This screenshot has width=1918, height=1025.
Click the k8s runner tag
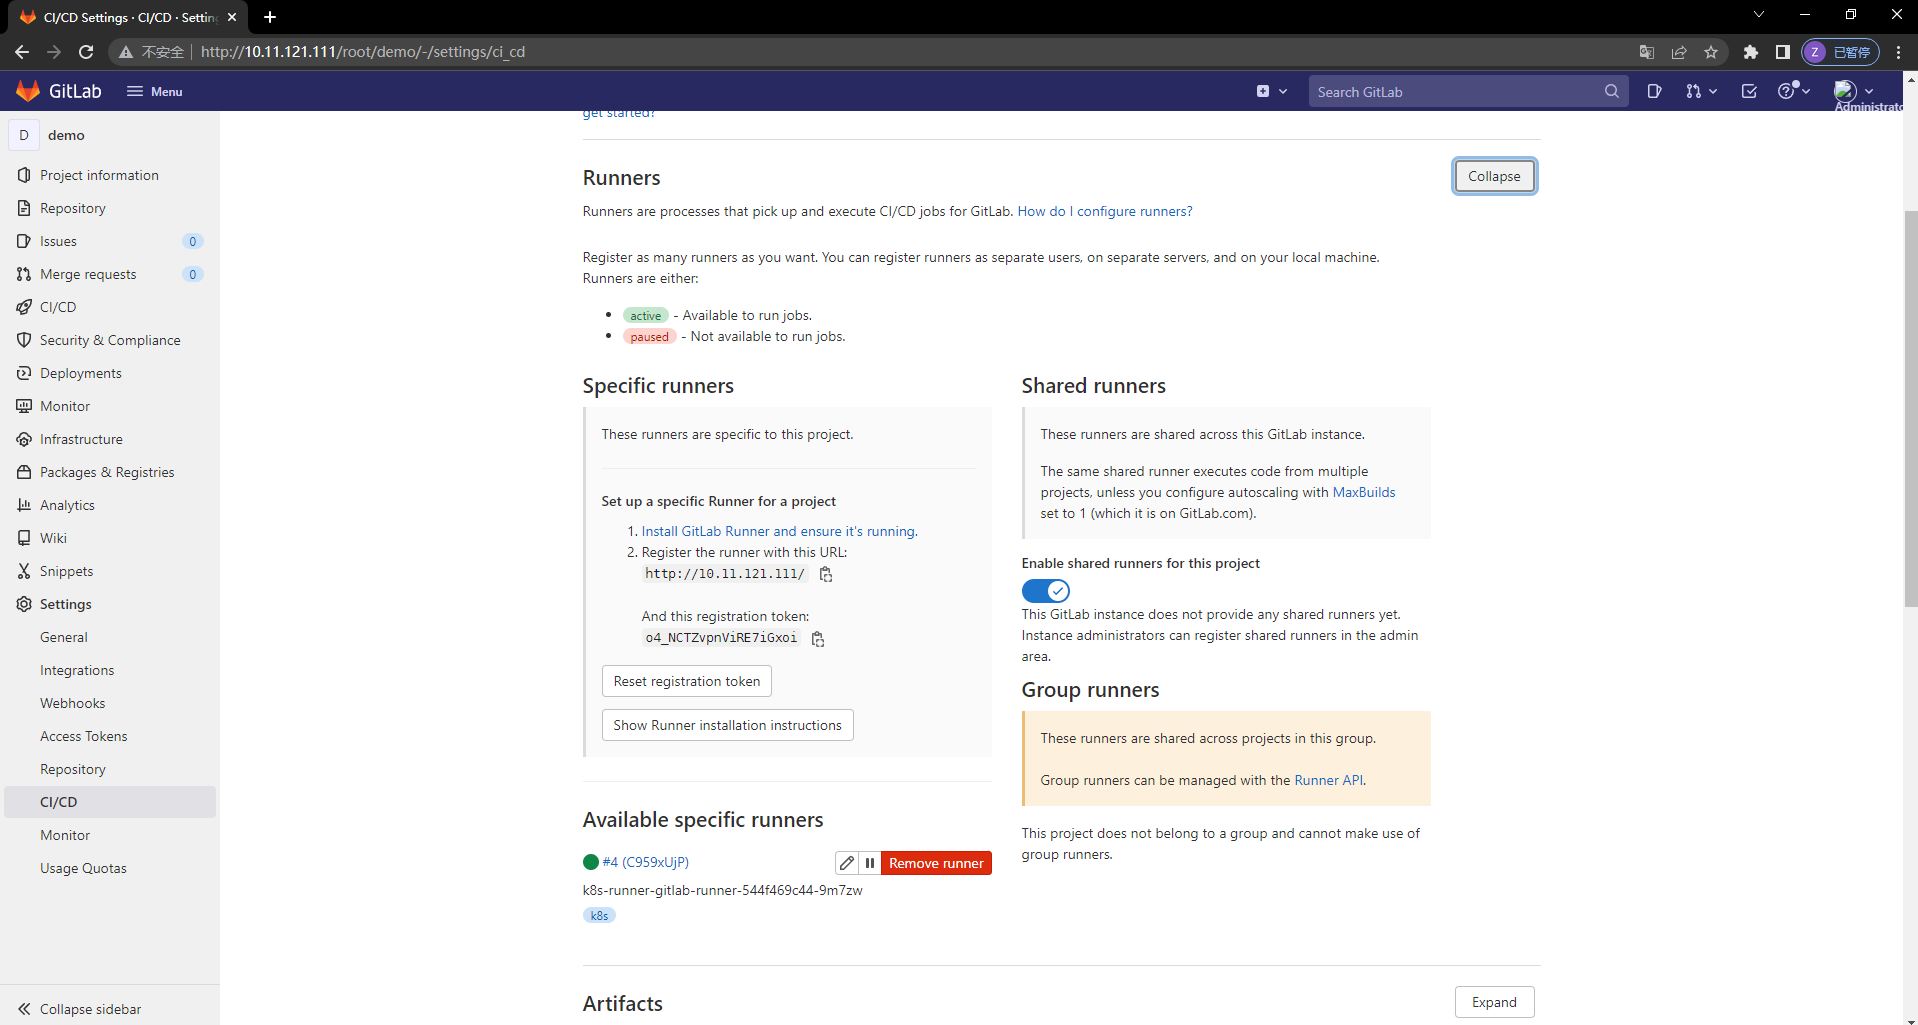tap(599, 915)
